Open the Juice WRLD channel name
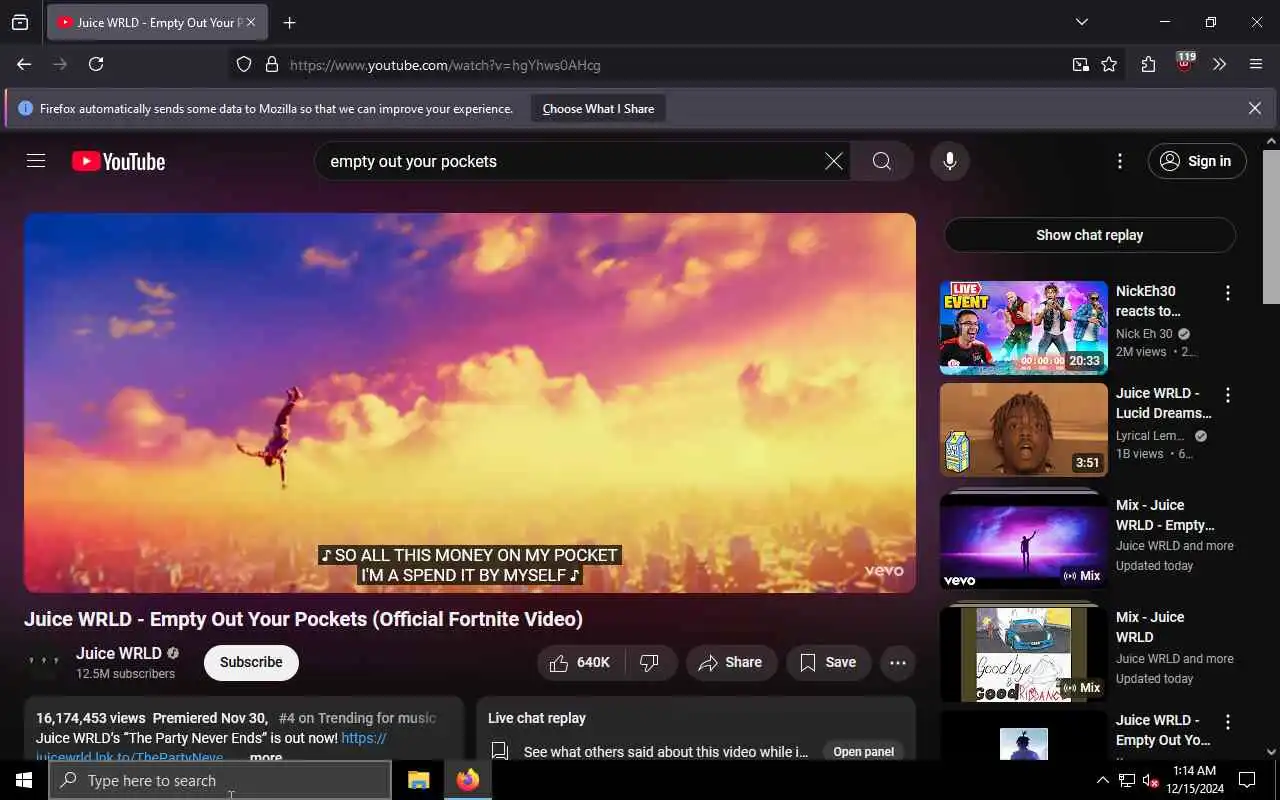 (119, 653)
